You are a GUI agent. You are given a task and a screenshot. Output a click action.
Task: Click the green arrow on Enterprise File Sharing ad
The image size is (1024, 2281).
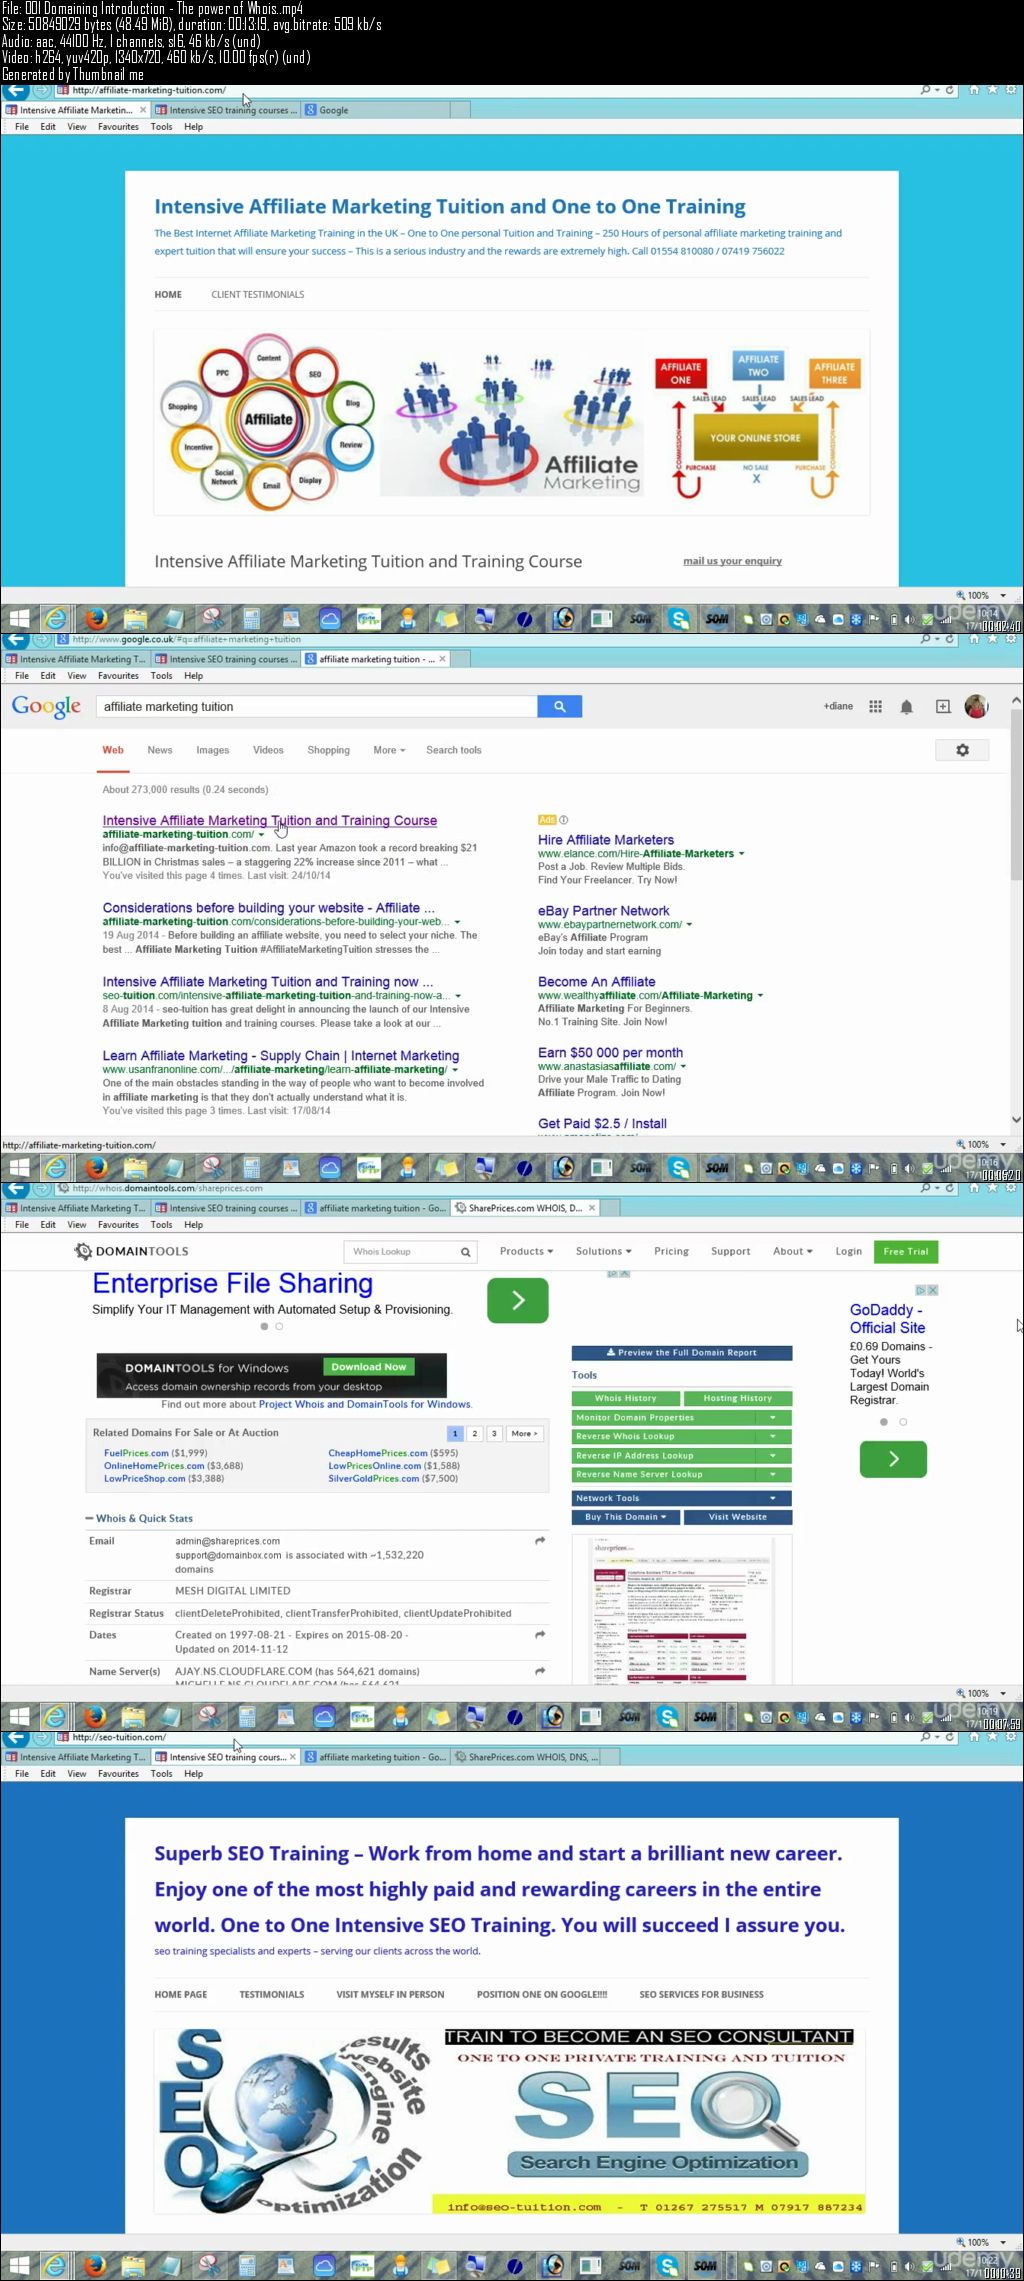(517, 1300)
